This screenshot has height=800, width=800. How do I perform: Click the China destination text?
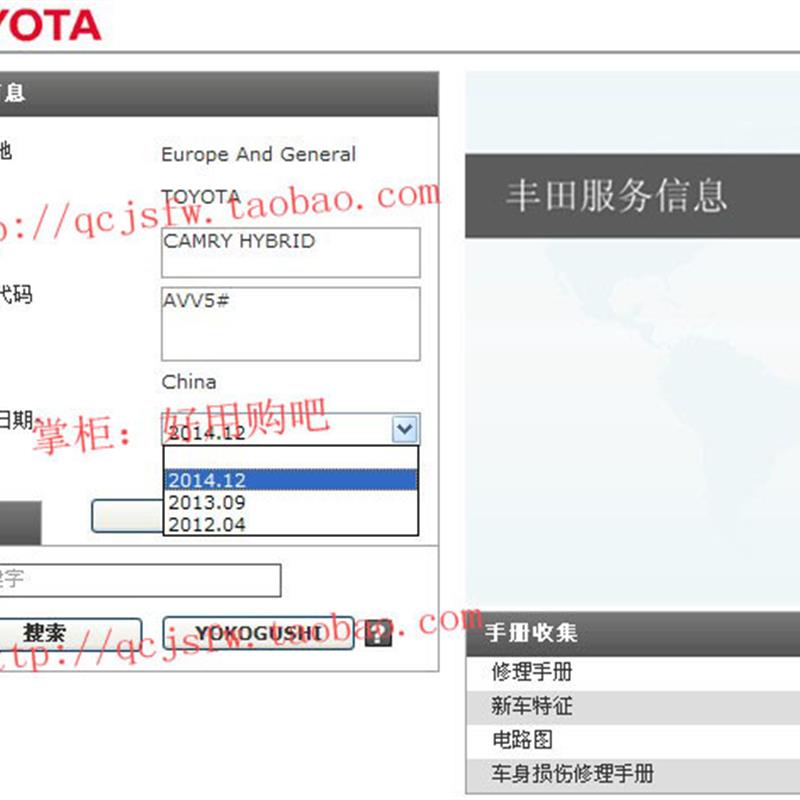click(x=189, y=382)
